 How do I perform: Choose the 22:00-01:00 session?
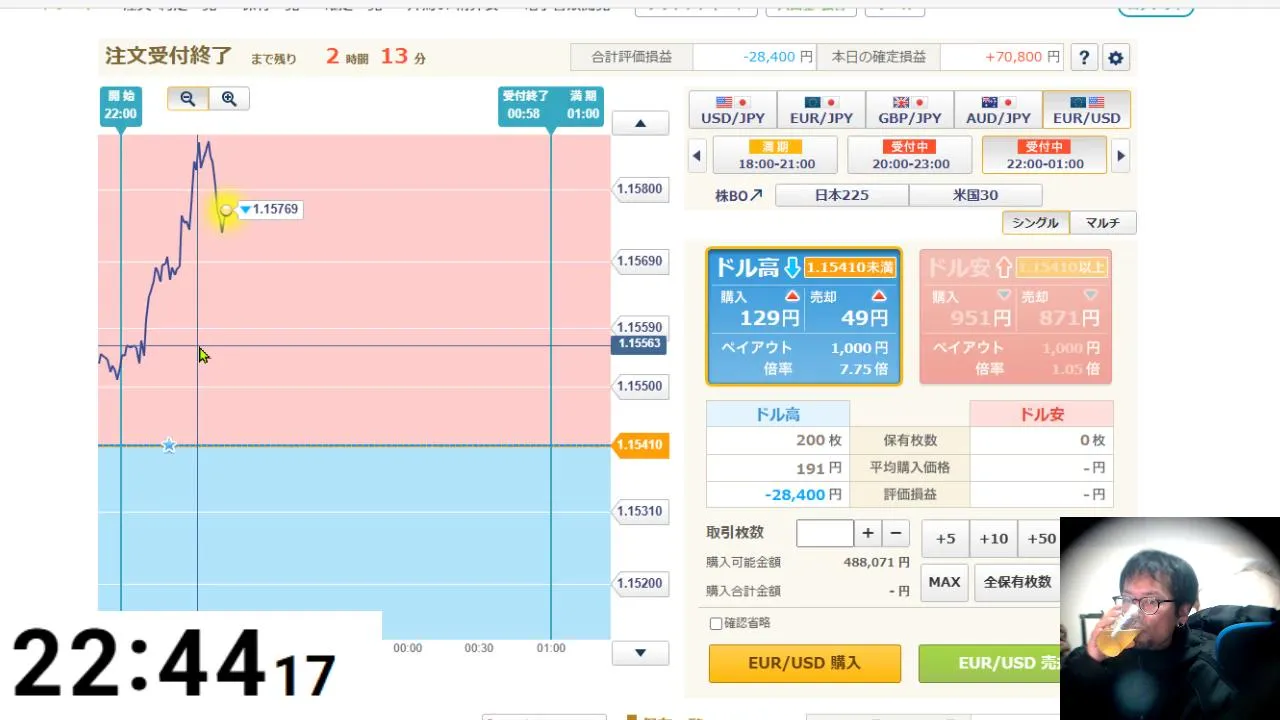pyautogui.click(x=1044, y=155)
